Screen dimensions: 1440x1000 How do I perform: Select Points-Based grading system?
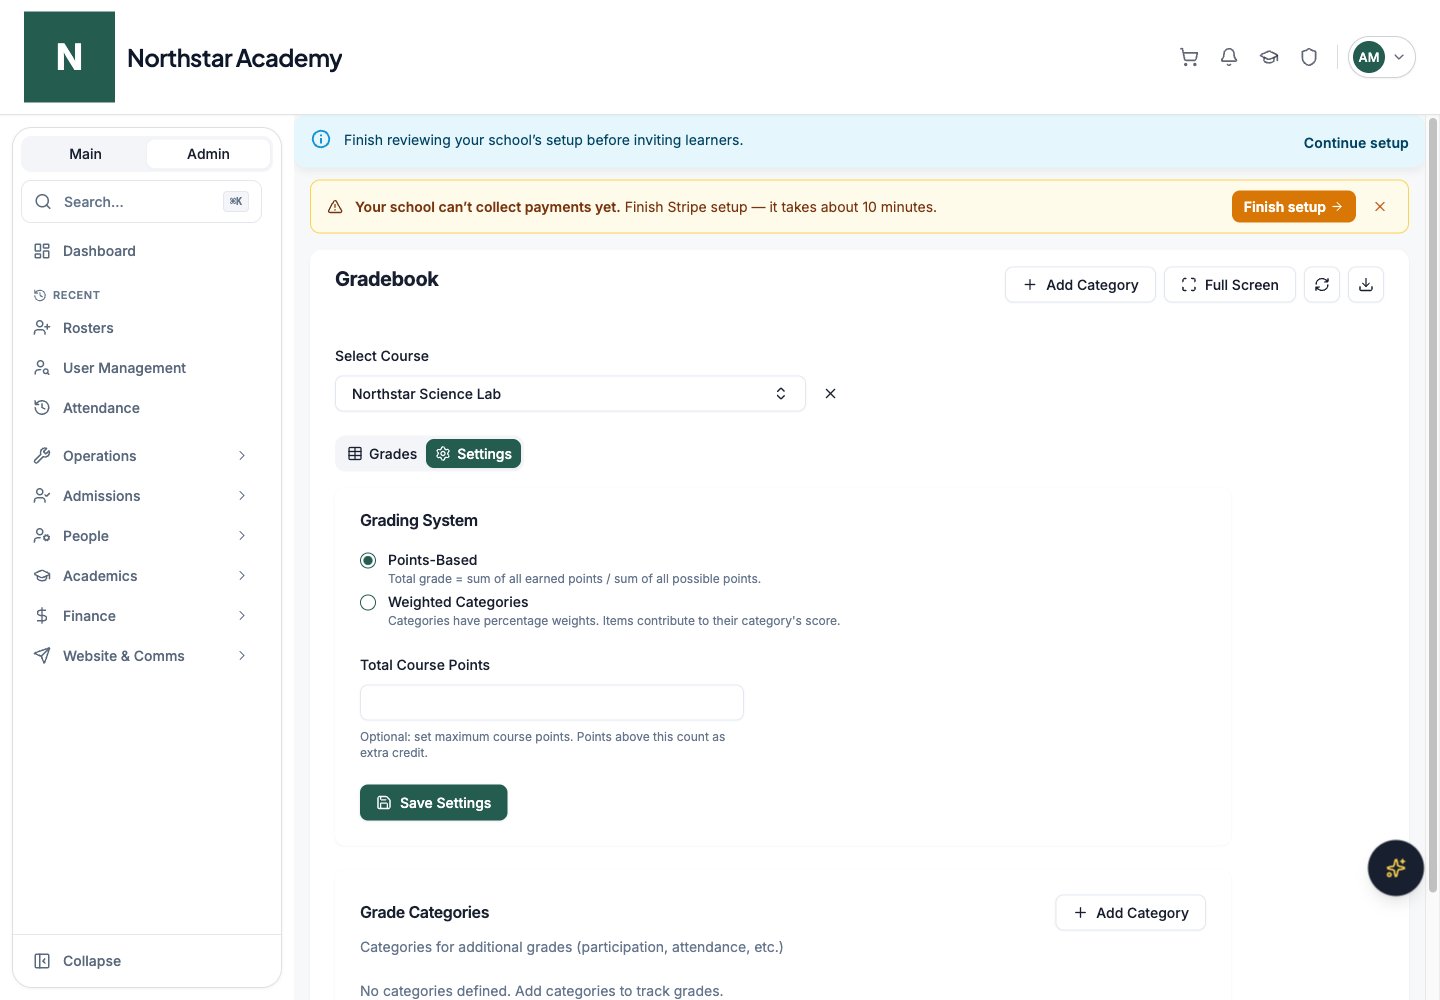point(368,560)
